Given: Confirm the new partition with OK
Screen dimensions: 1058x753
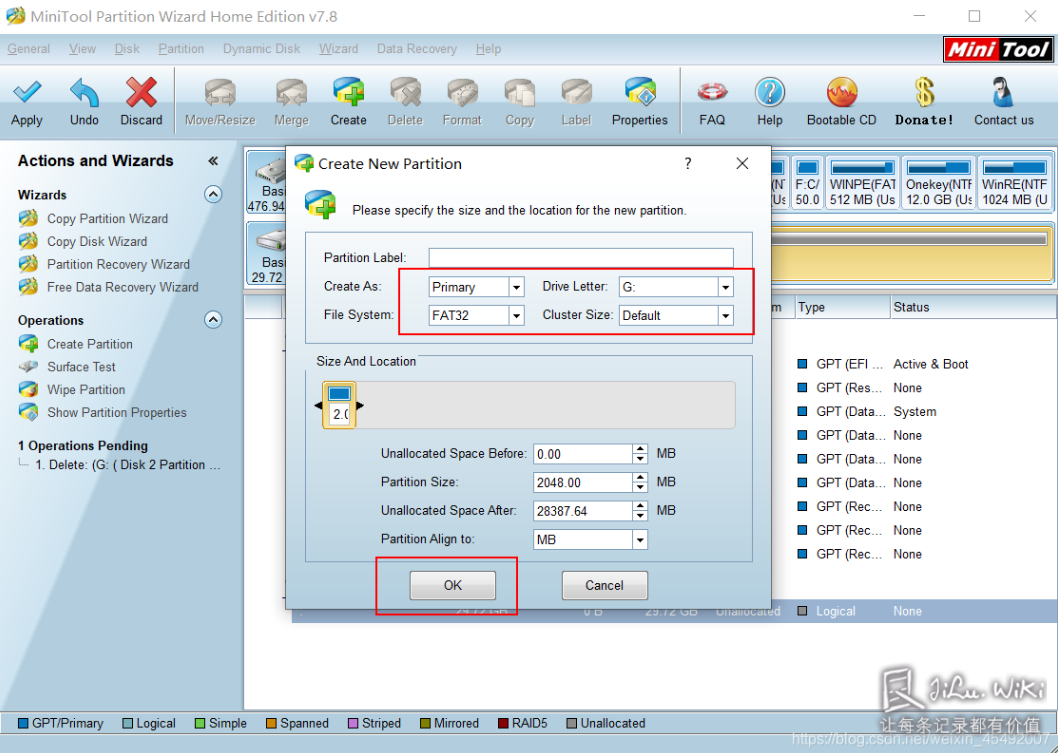Looking at the screenshot, I should pyautogui.click(x=453, y=585).
